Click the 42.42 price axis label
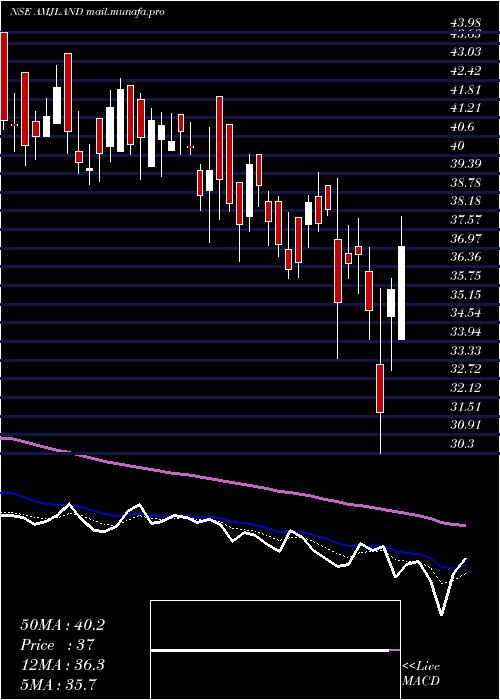The image size is (500, 700). 466,71
